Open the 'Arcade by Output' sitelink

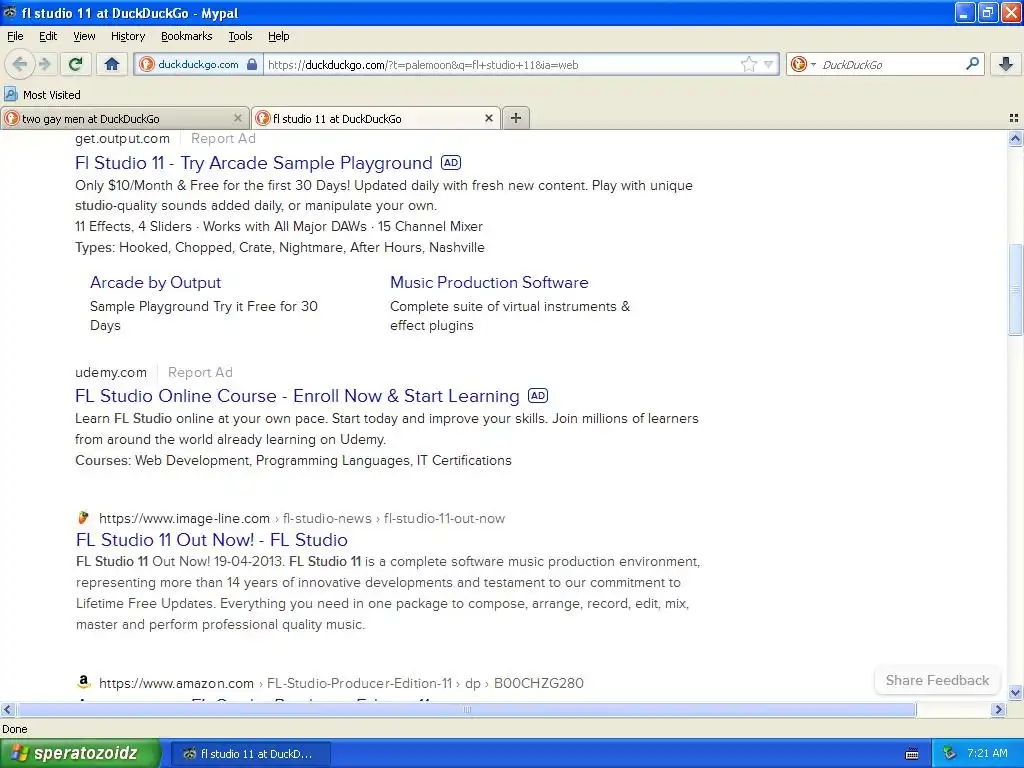pos(155,282)
